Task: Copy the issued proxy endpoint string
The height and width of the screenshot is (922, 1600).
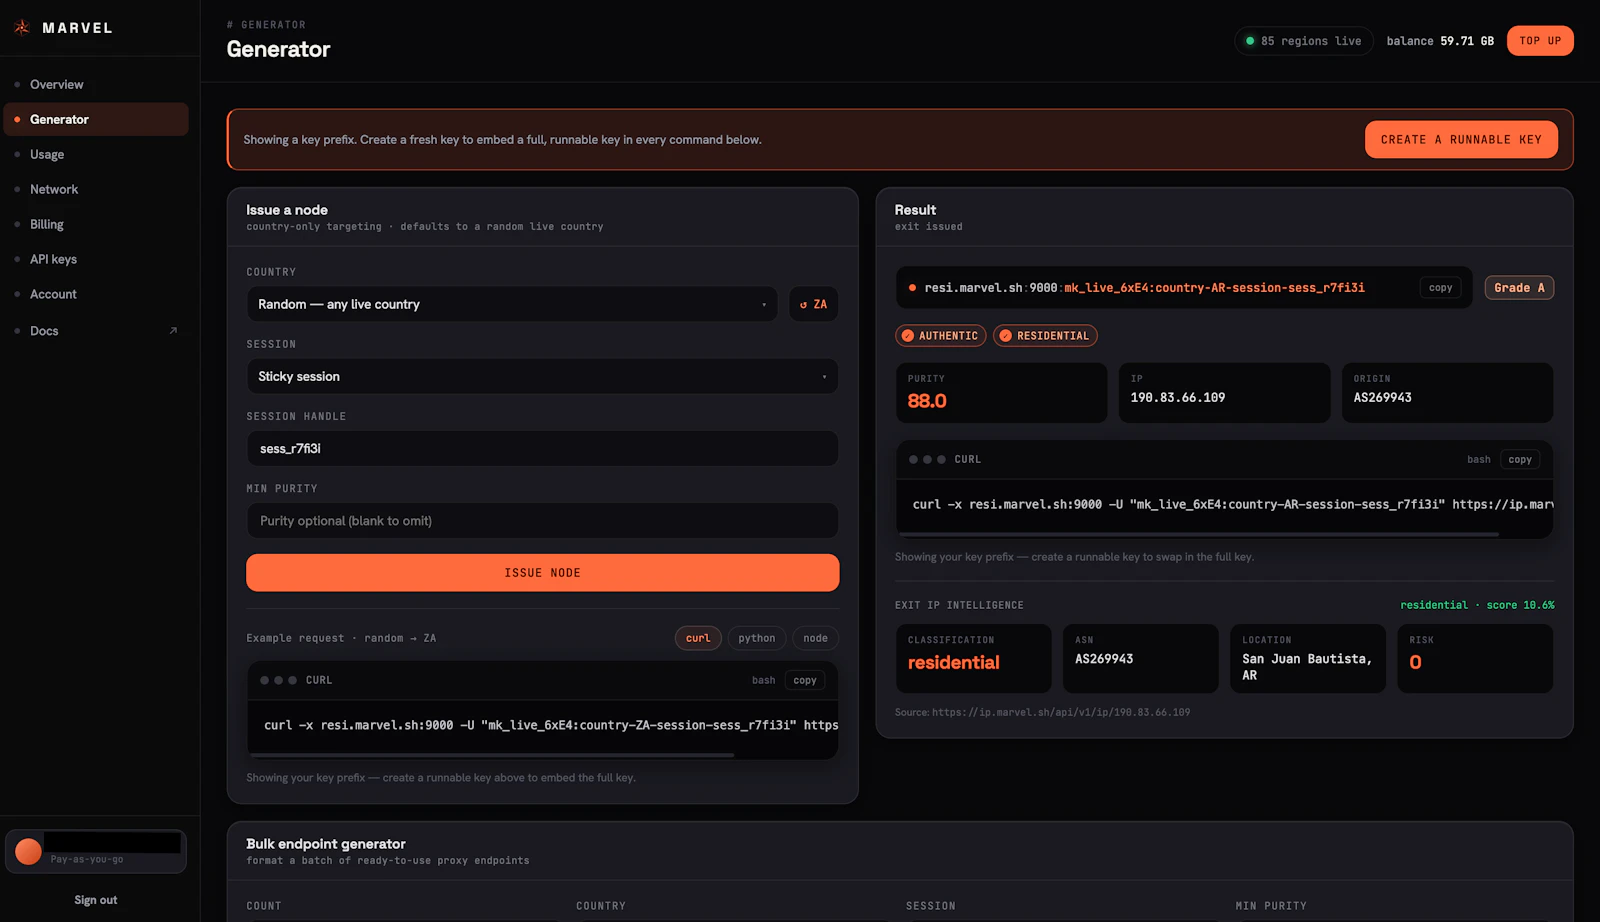Action: point(1440,288)
